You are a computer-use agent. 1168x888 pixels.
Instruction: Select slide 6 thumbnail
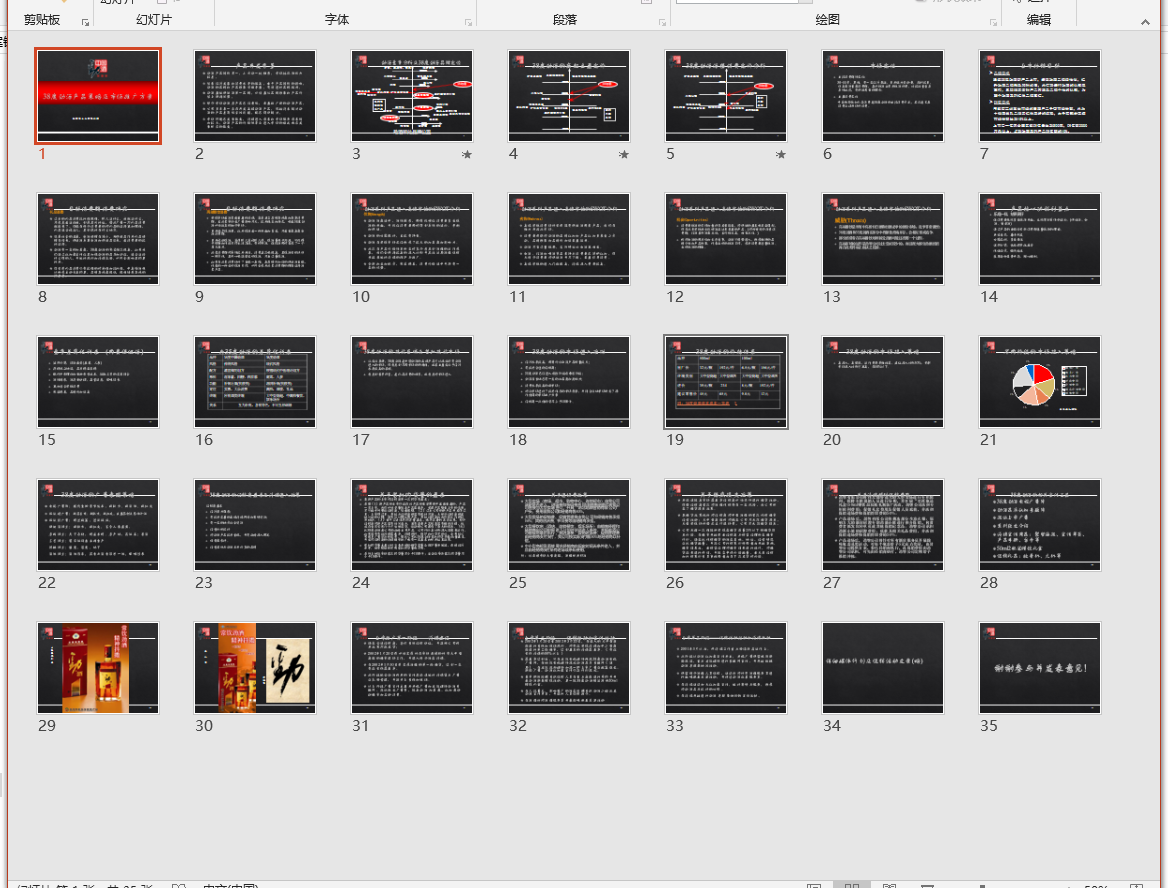[883, 96]
